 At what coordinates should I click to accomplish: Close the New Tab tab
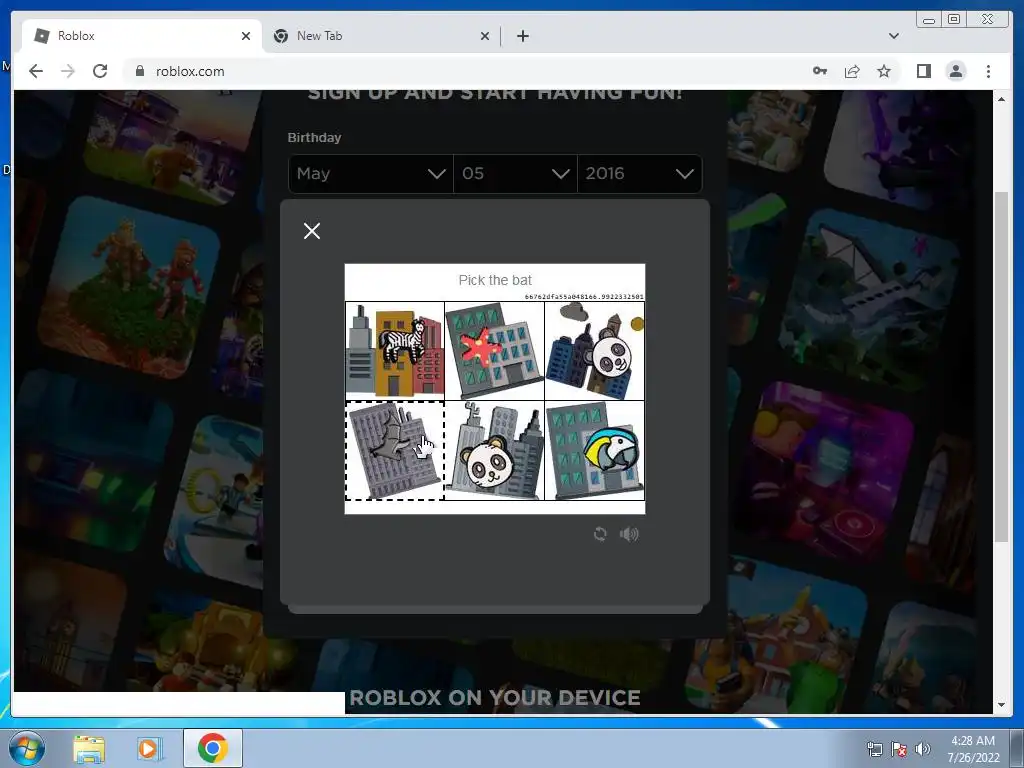tap(485, 36)
